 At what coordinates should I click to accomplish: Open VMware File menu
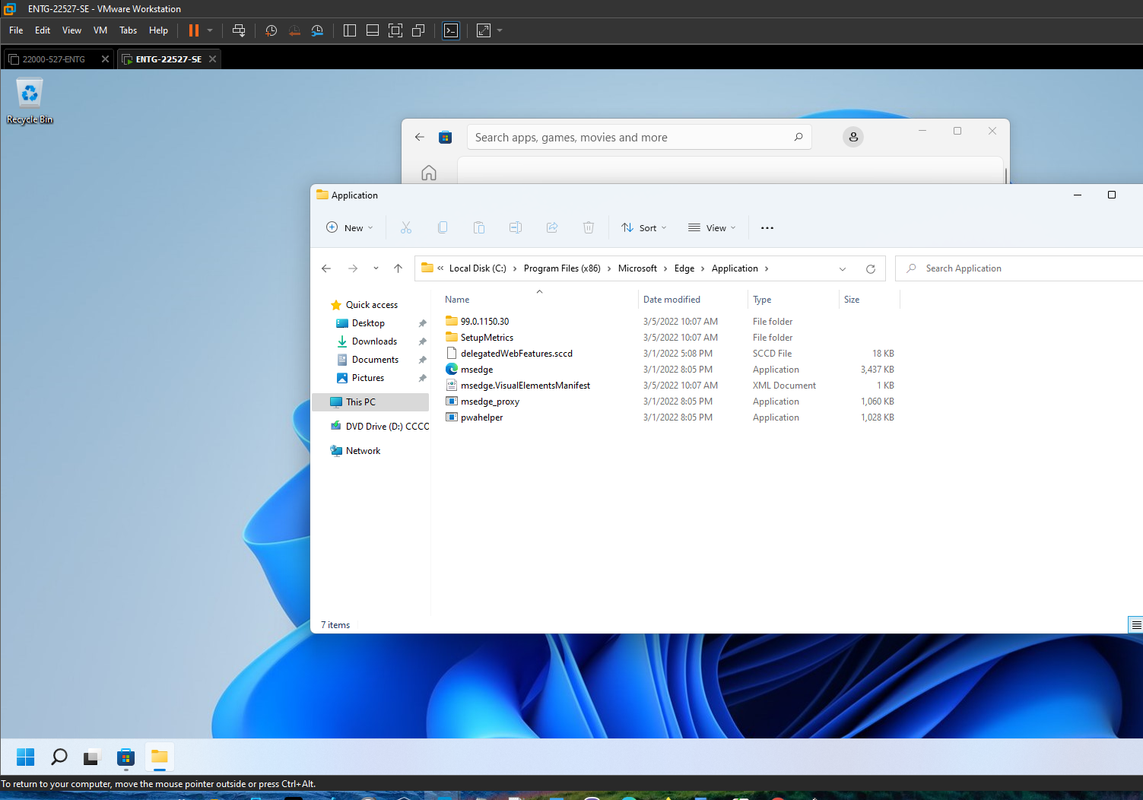[16, 31]
